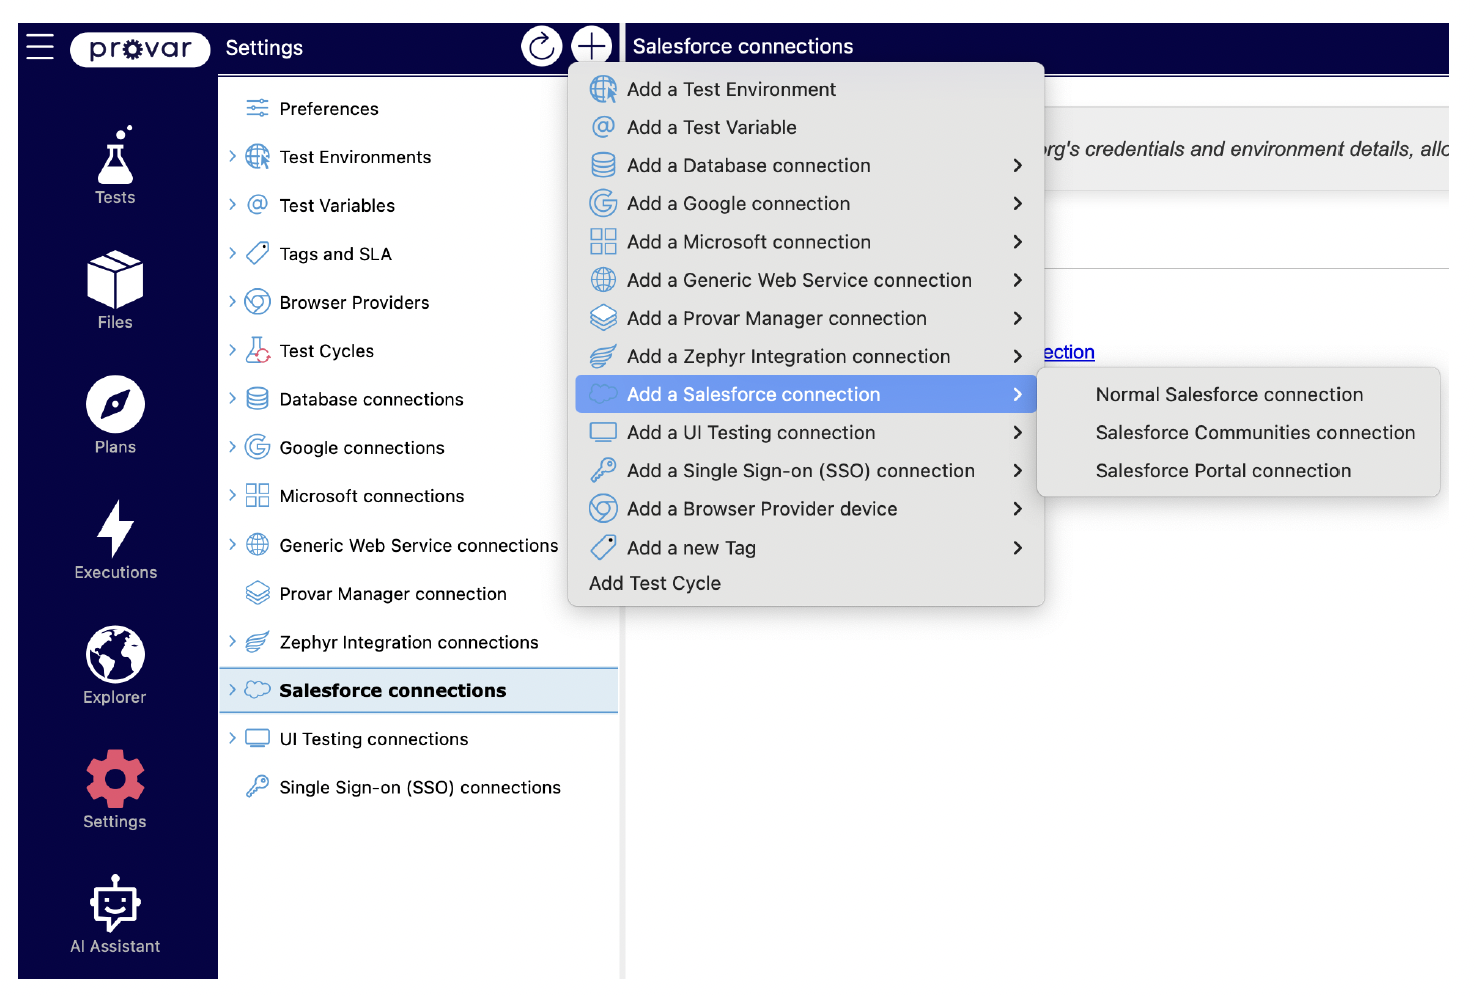Expand the Test Variables tree node
This screenshot has height=996, width=1476.
[x=232, y=205]
